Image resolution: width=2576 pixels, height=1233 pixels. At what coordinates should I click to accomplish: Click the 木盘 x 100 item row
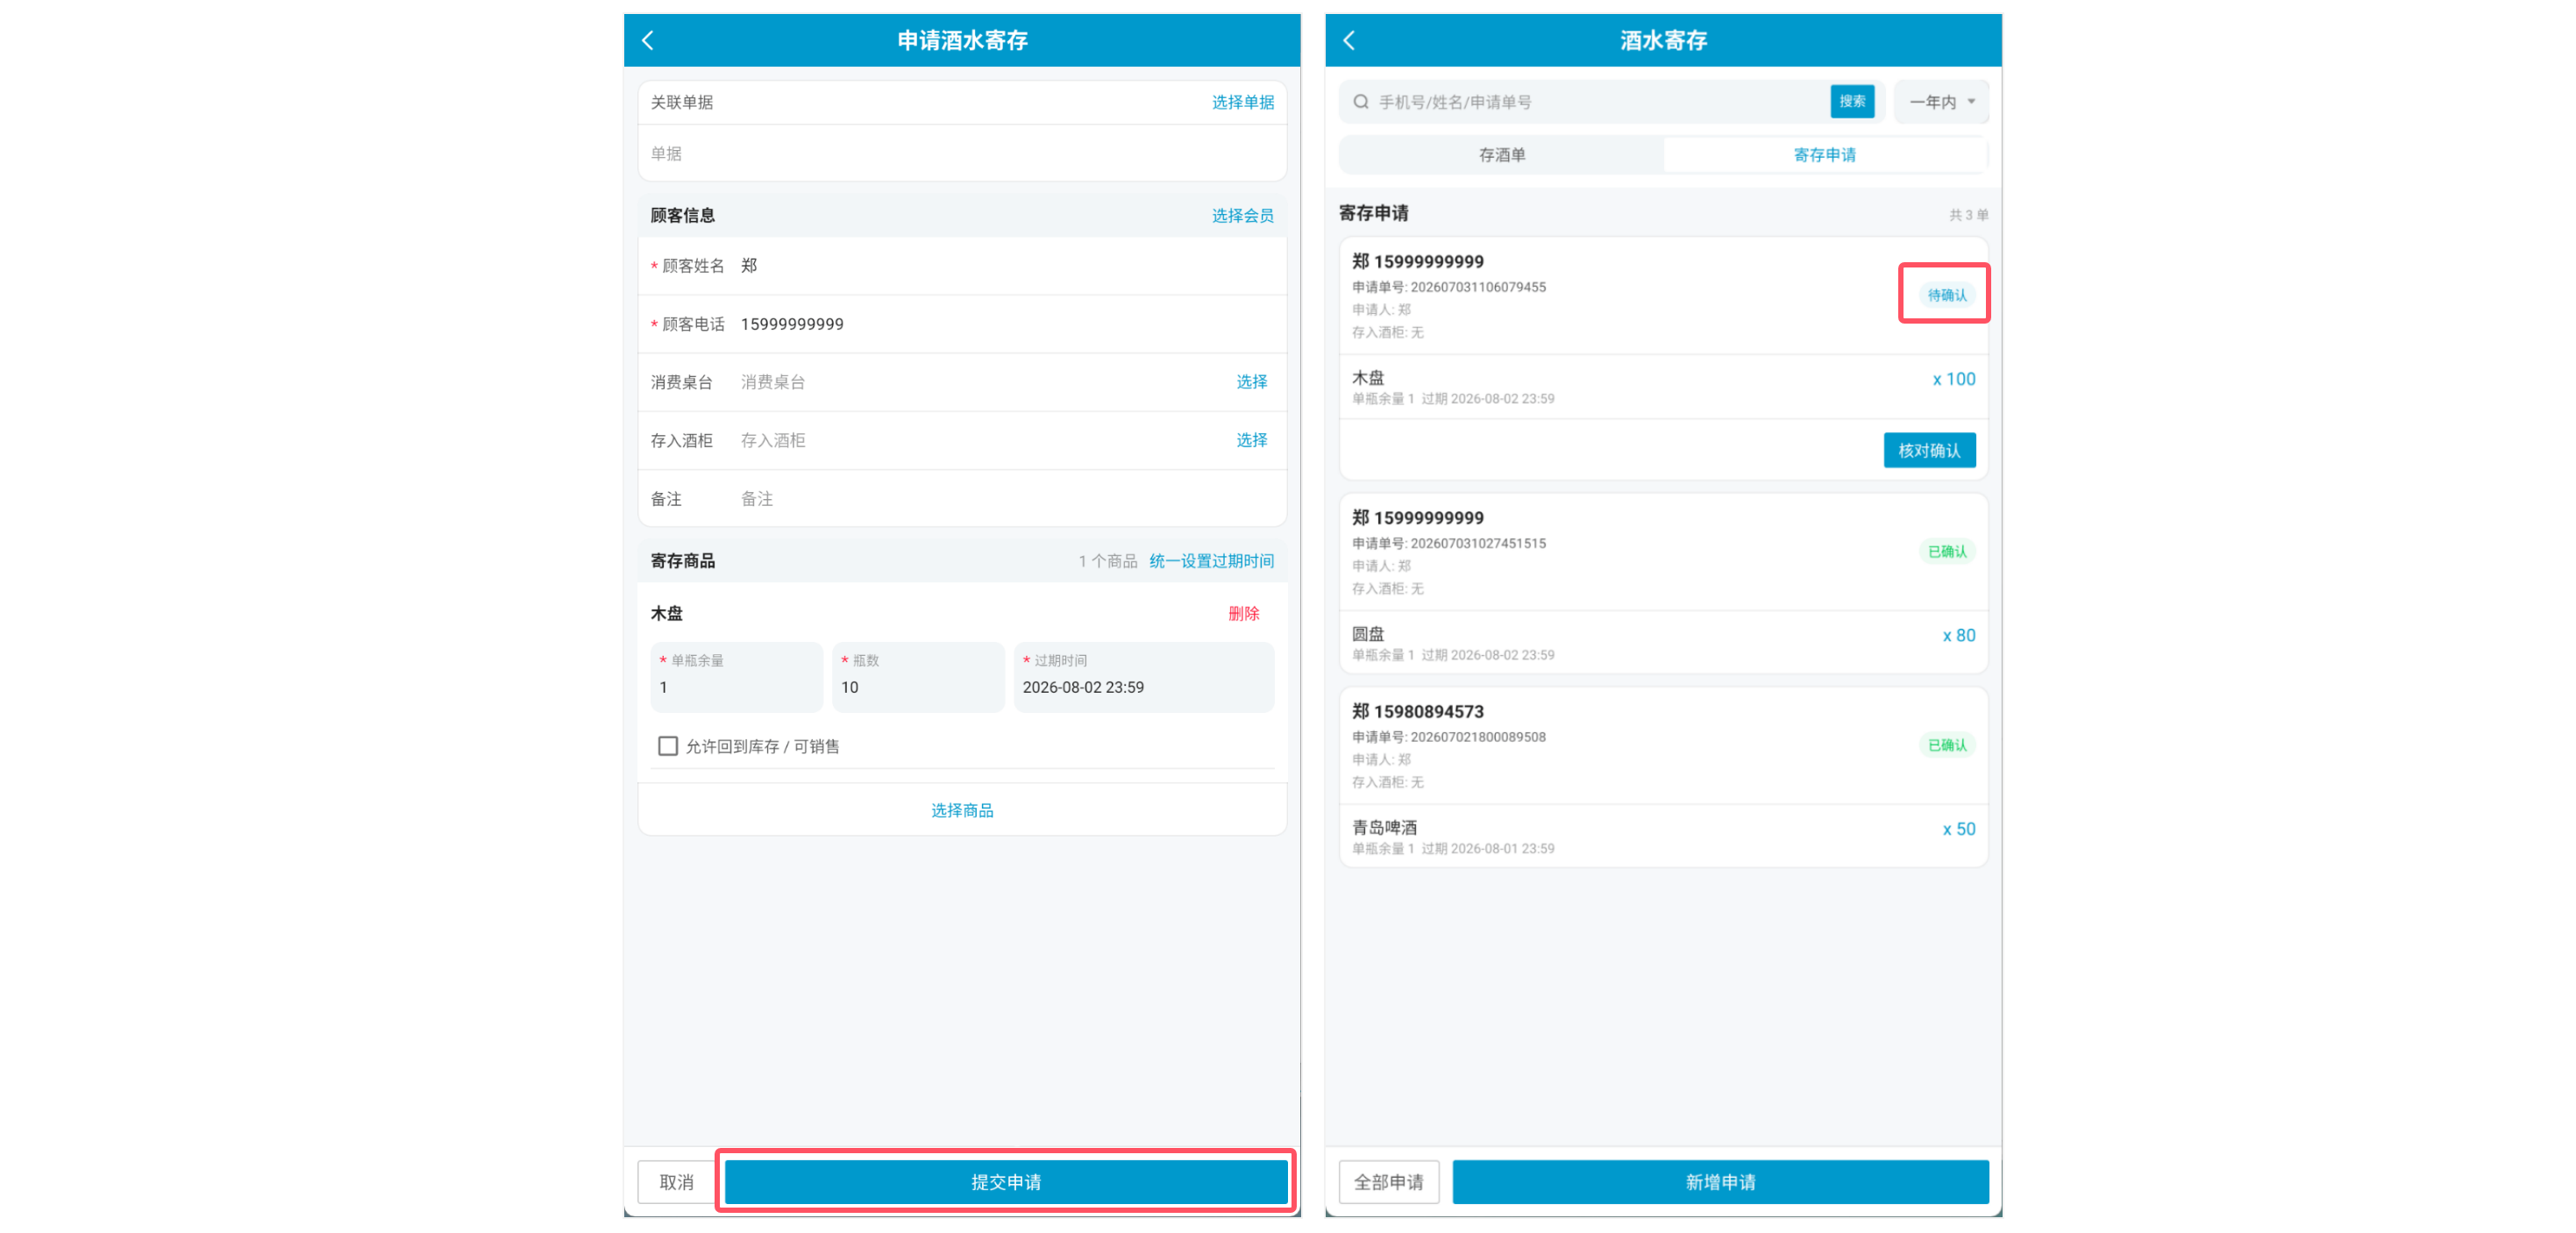[1663, 386]
